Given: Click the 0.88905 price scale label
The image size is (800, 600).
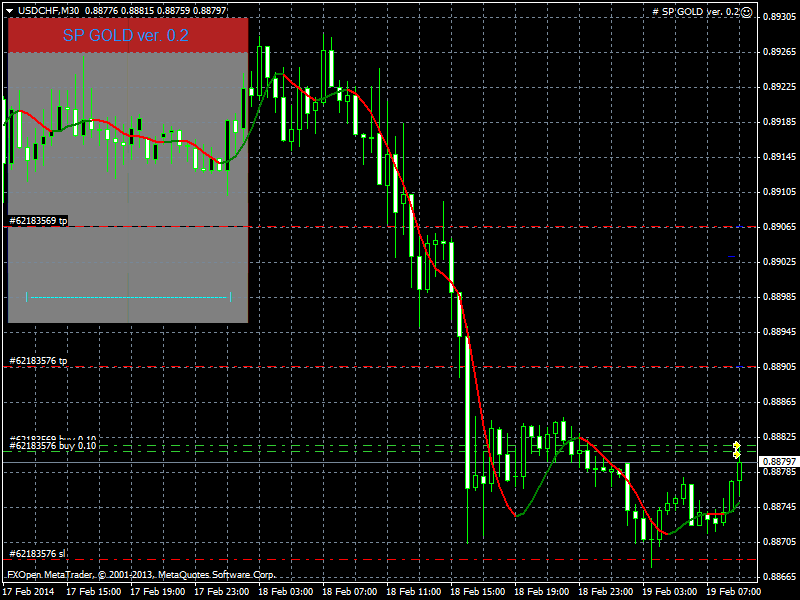Looking at the screenshot, I should tap(780, 366).
